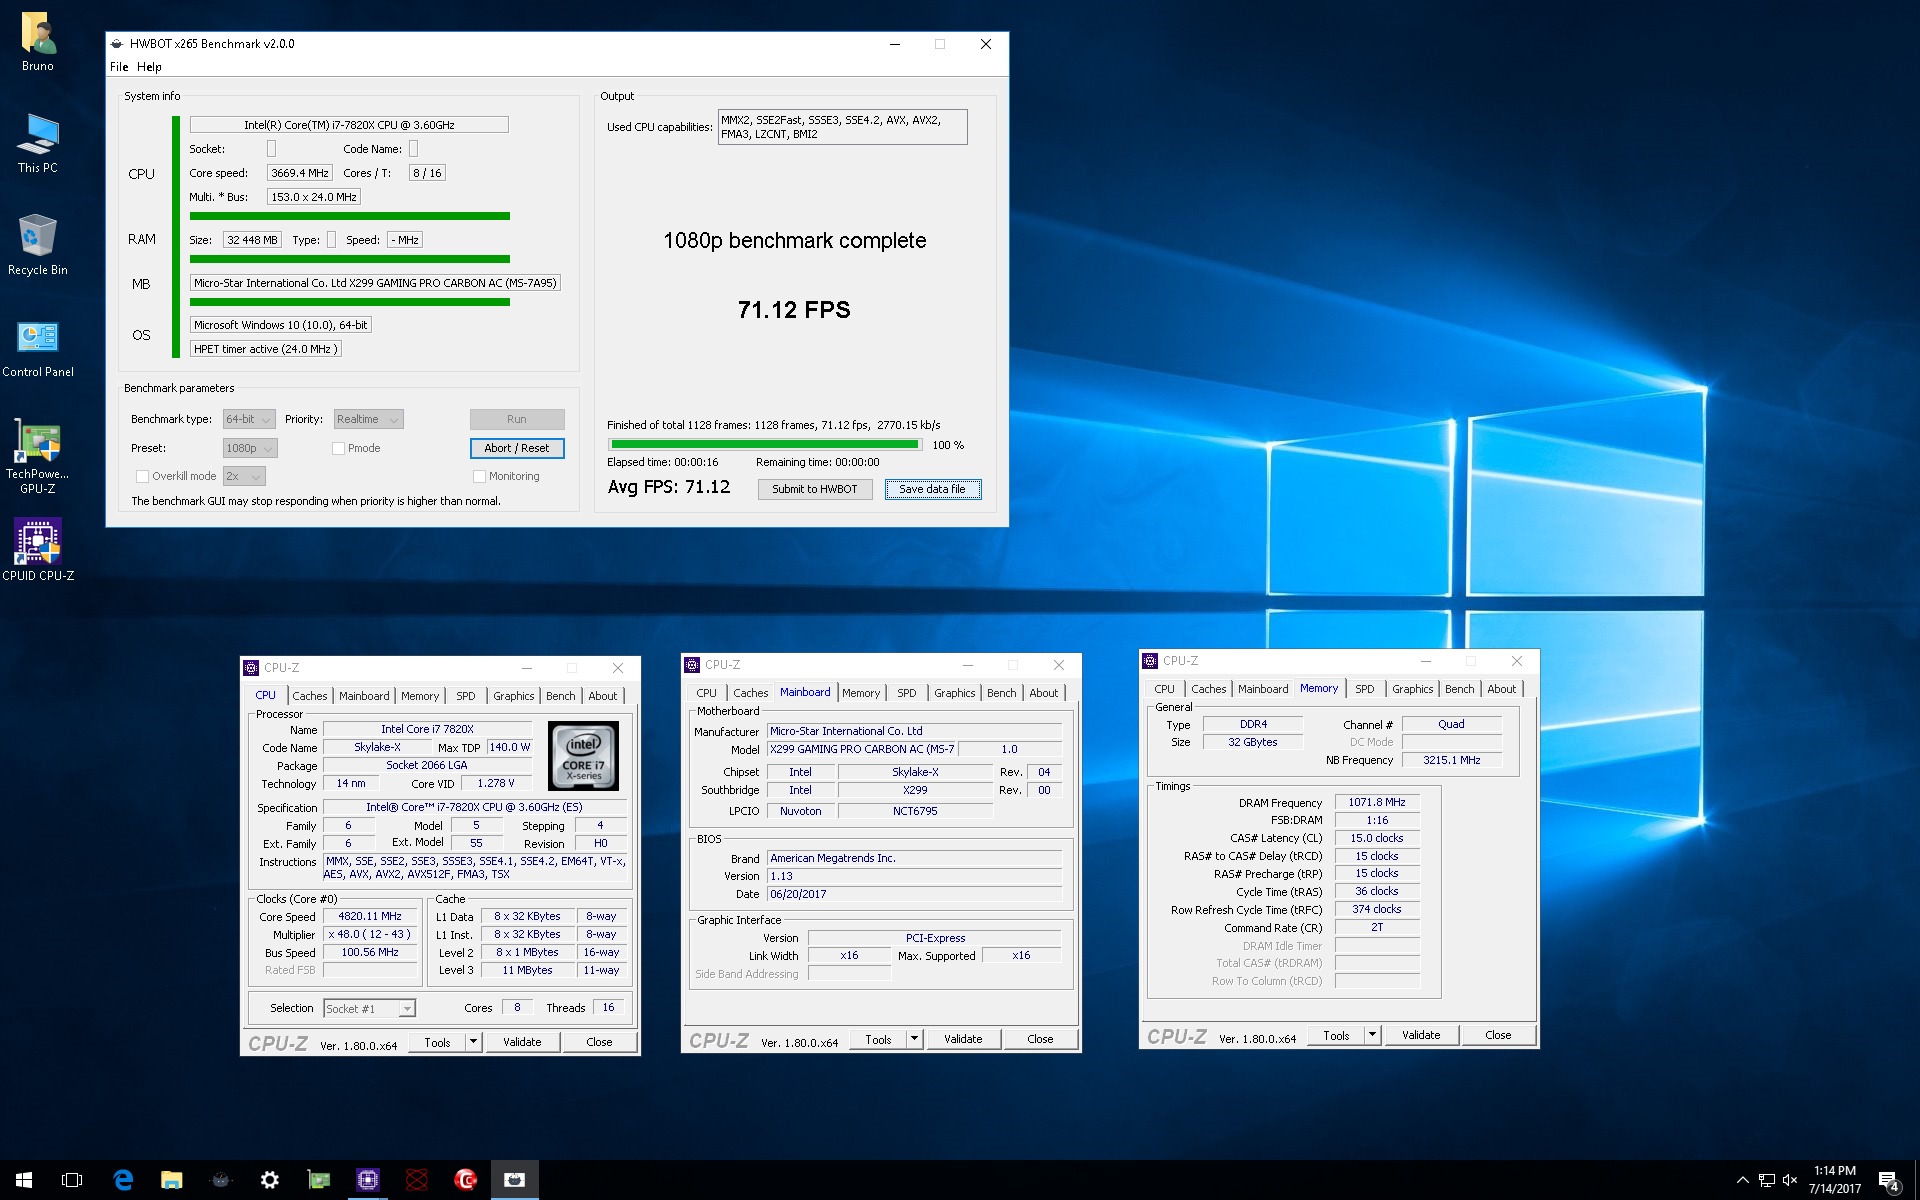Open Control Panel desktop icon
Image resolution: width=1920 pixels, height=1200 pixels.
tap(38, 348)
